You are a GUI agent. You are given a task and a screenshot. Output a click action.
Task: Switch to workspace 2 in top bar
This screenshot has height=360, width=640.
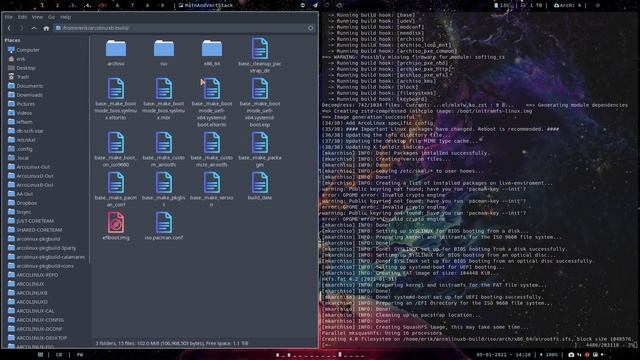coord(57,5)
